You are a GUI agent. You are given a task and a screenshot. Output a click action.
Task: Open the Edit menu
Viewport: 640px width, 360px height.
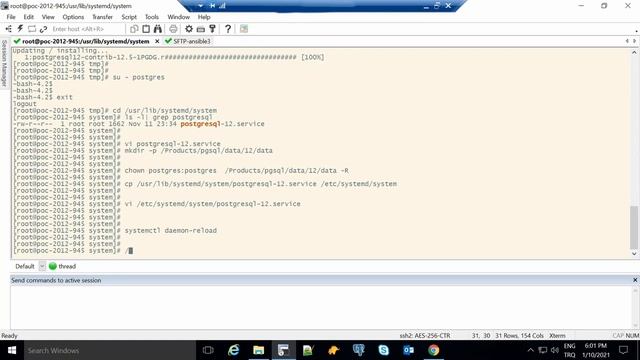[29, 17]
